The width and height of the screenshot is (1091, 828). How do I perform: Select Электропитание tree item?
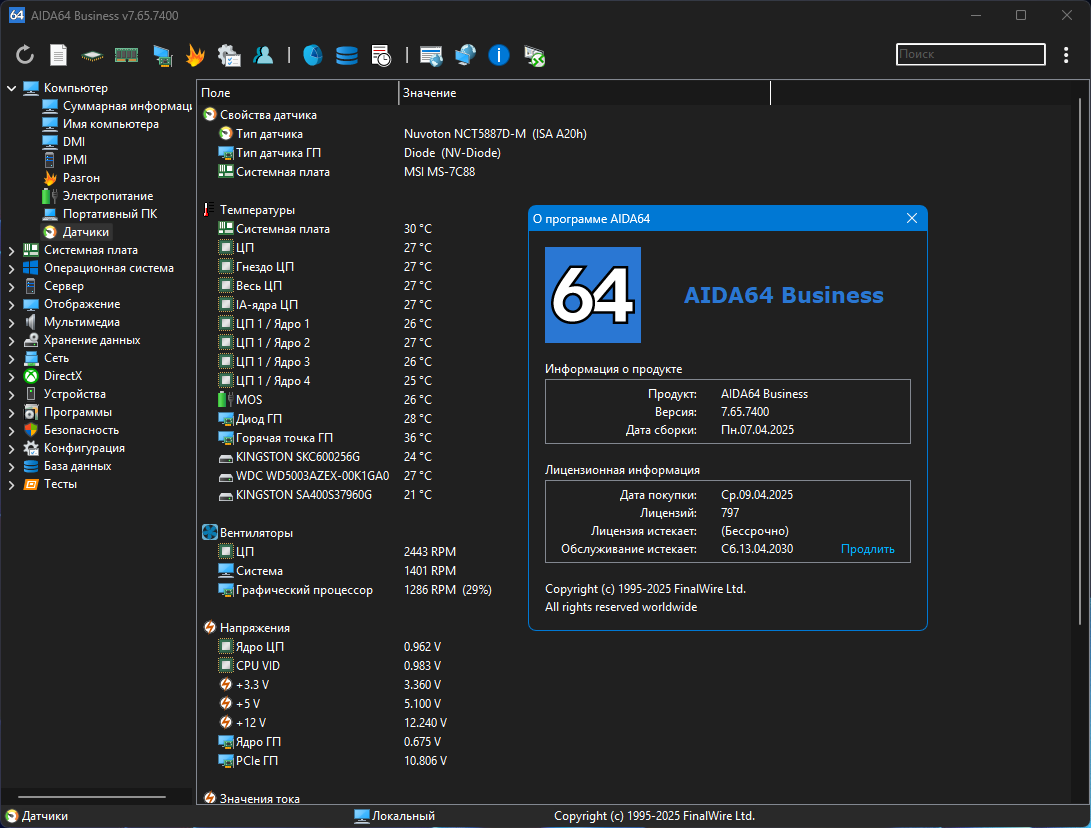(108, 196)
